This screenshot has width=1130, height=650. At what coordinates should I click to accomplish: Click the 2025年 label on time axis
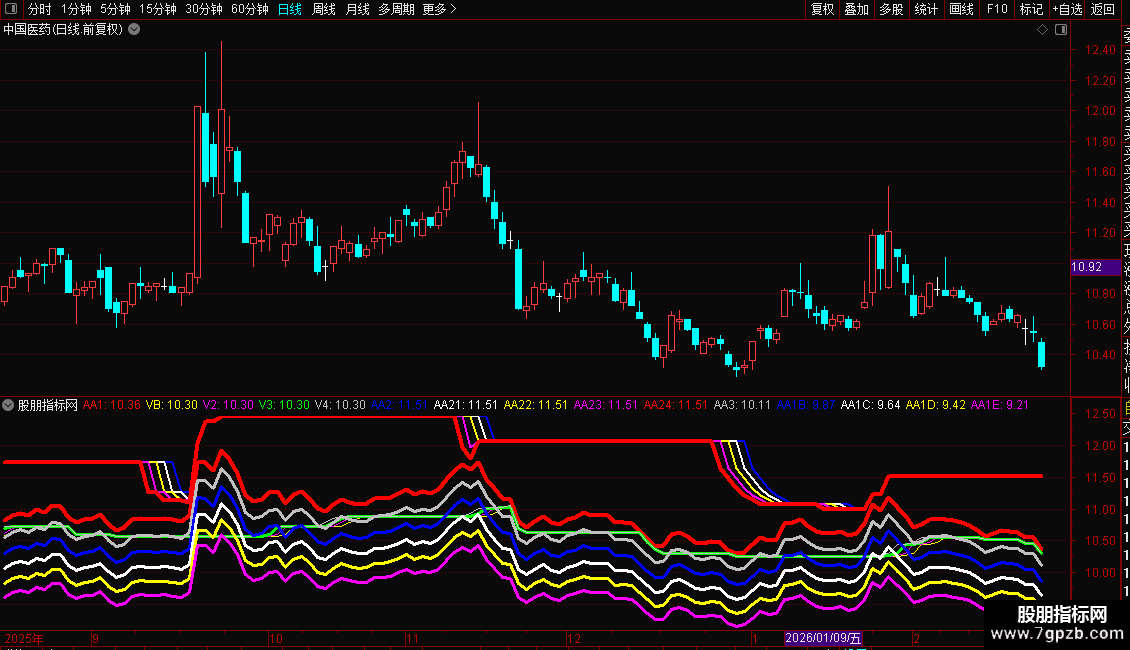tap(24, 638)
